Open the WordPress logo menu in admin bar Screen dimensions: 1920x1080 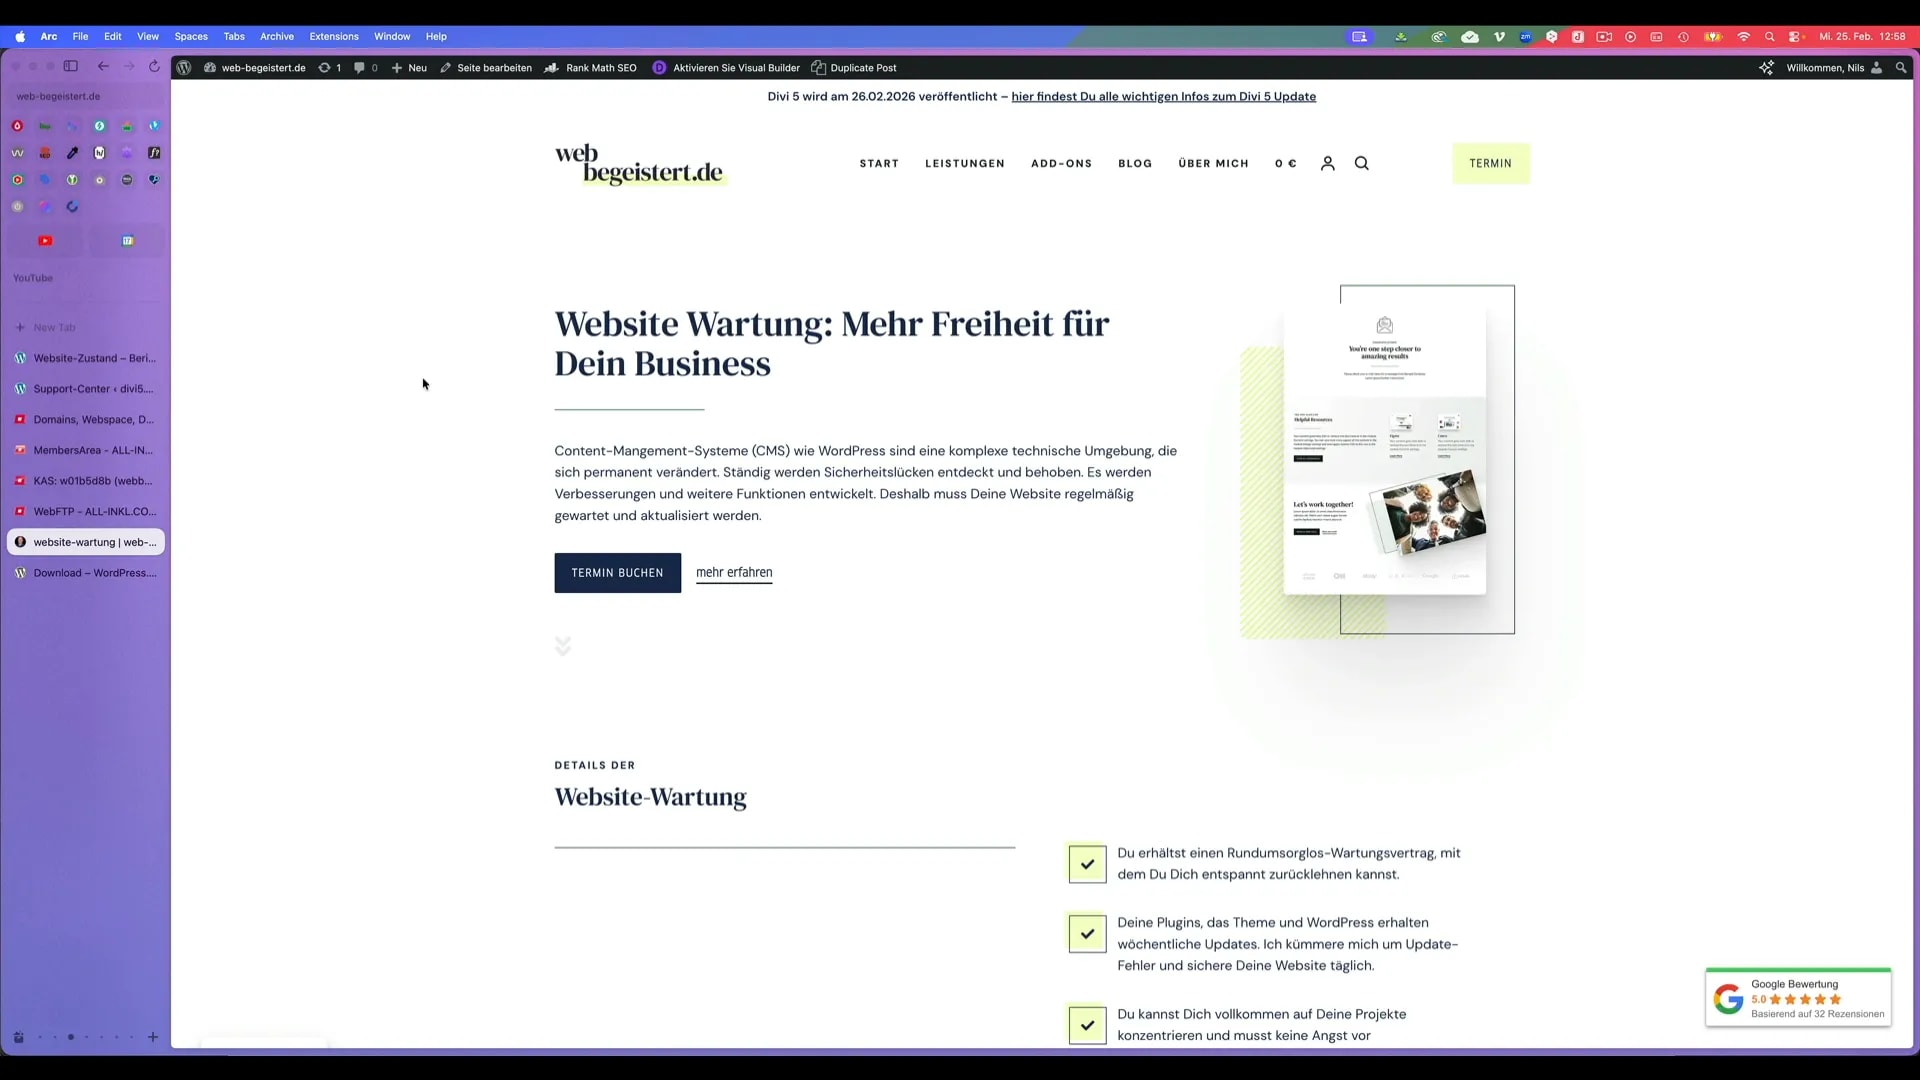pos(184,67)
